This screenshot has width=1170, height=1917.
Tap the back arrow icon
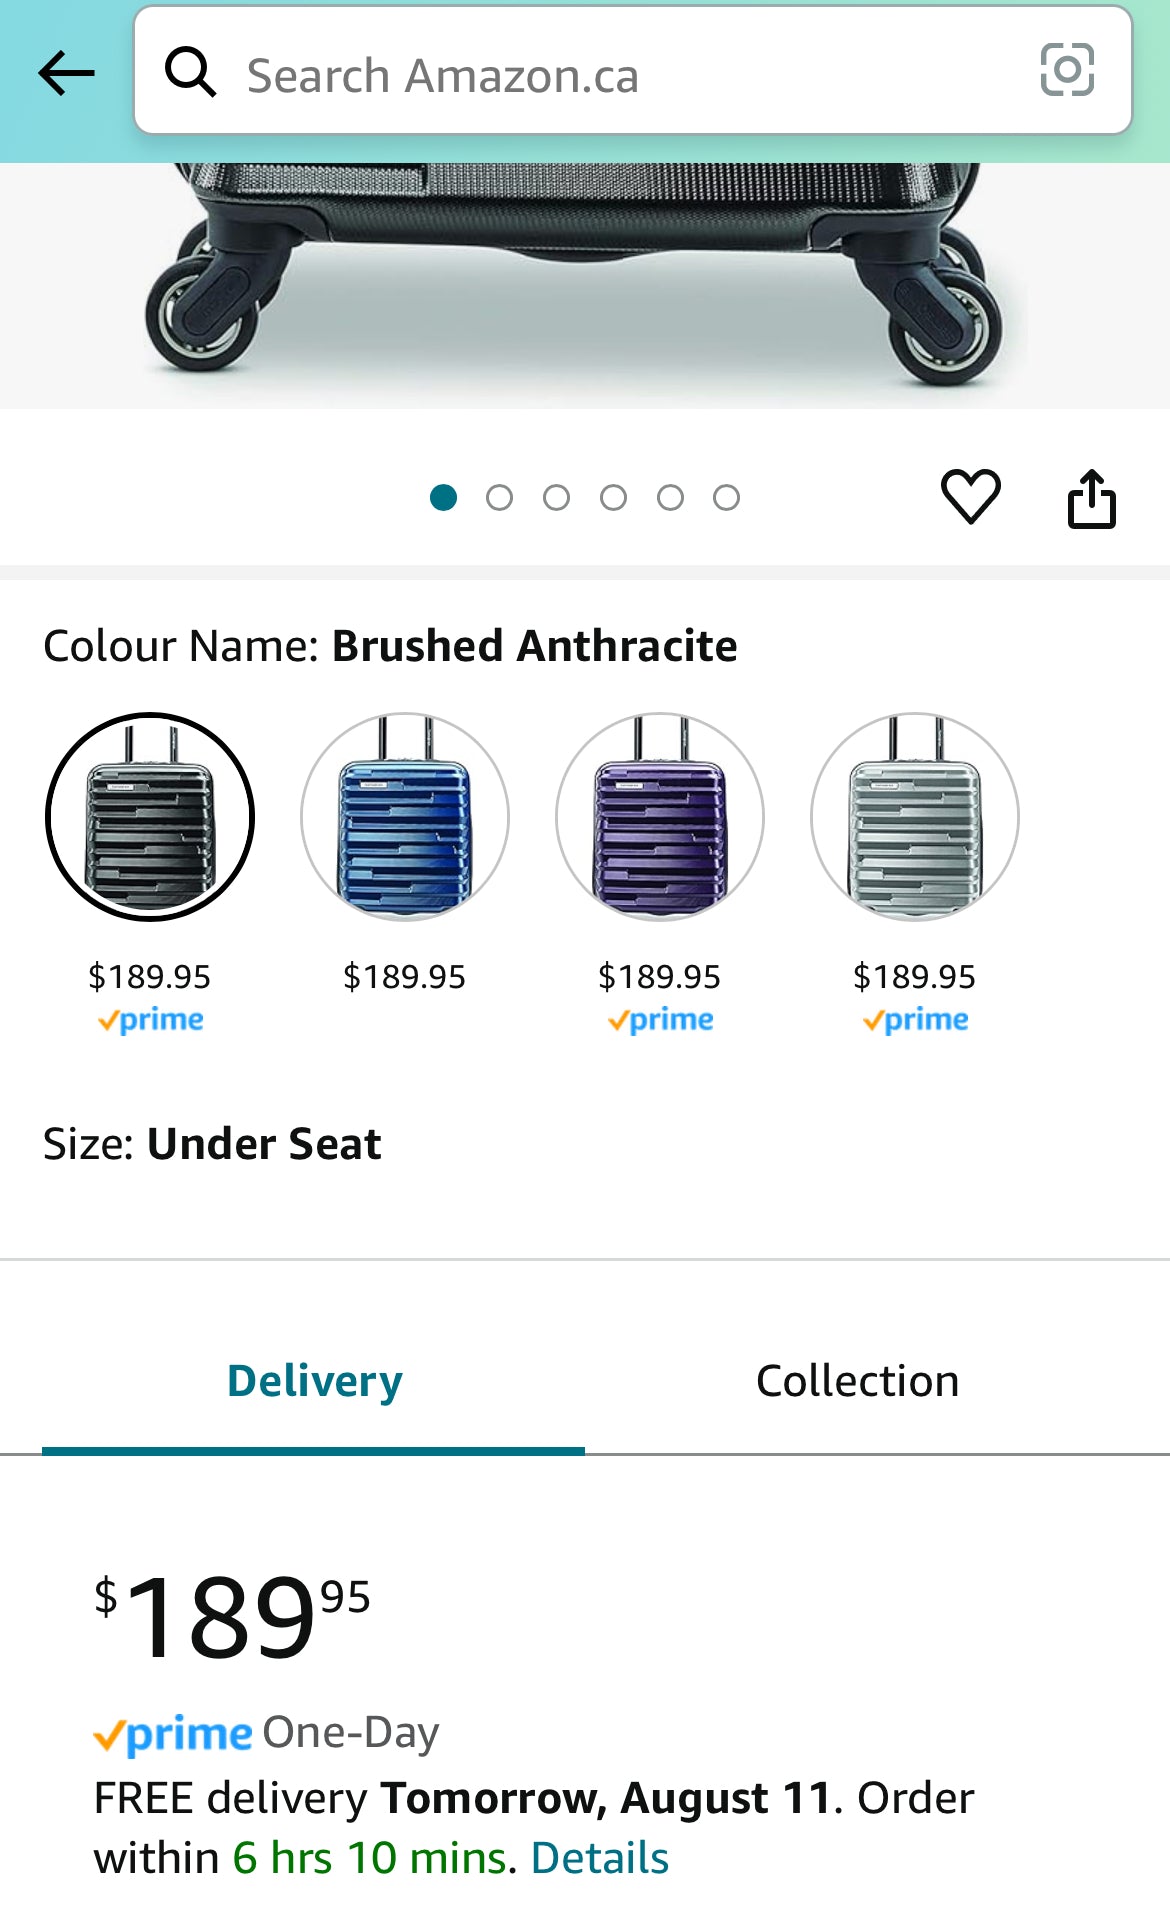(66, 73)
